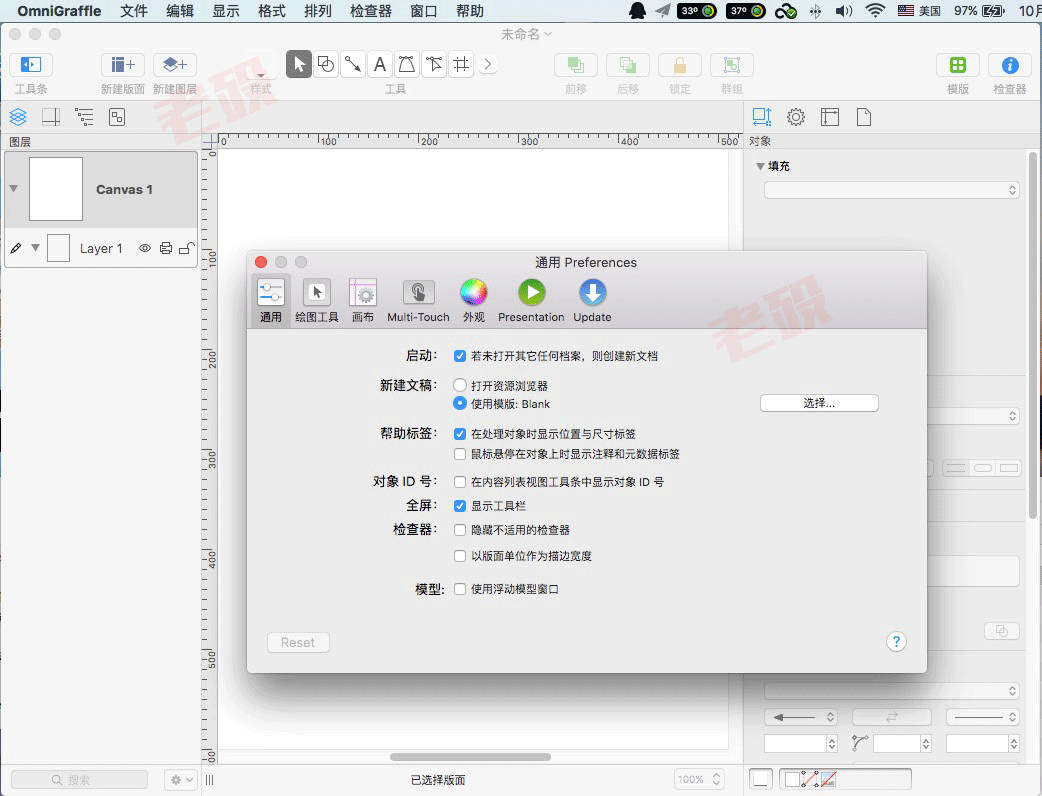
Task: Open the Object inspector tab
Action: (x=762, y=117)
